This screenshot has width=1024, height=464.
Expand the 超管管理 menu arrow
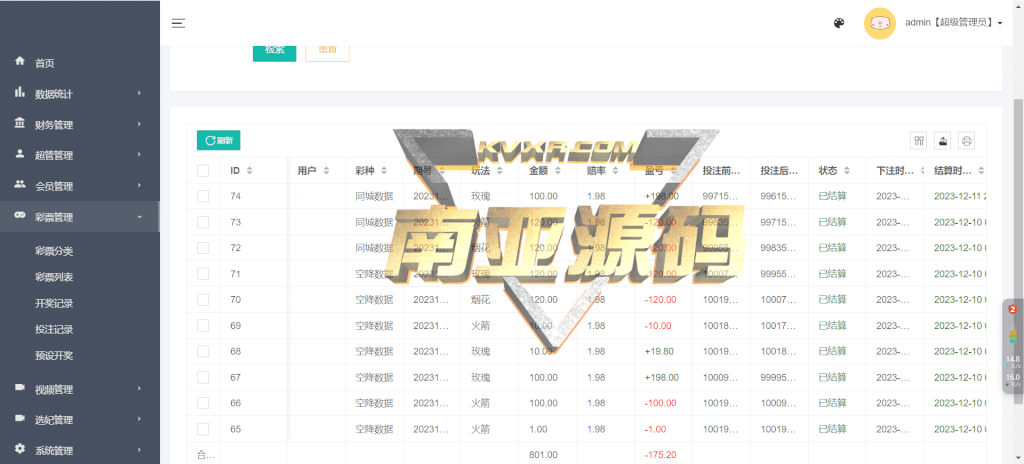tap(139, 155)
